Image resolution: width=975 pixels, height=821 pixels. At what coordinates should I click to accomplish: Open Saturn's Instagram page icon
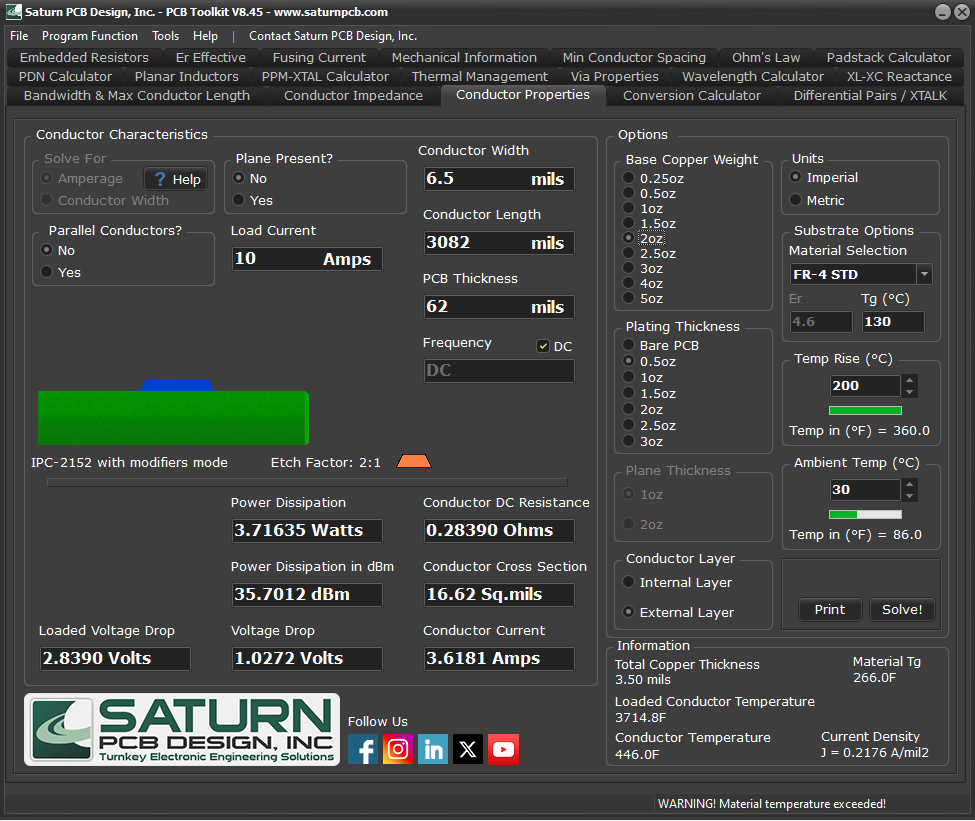pyautogui.click(x=398, y=749)
